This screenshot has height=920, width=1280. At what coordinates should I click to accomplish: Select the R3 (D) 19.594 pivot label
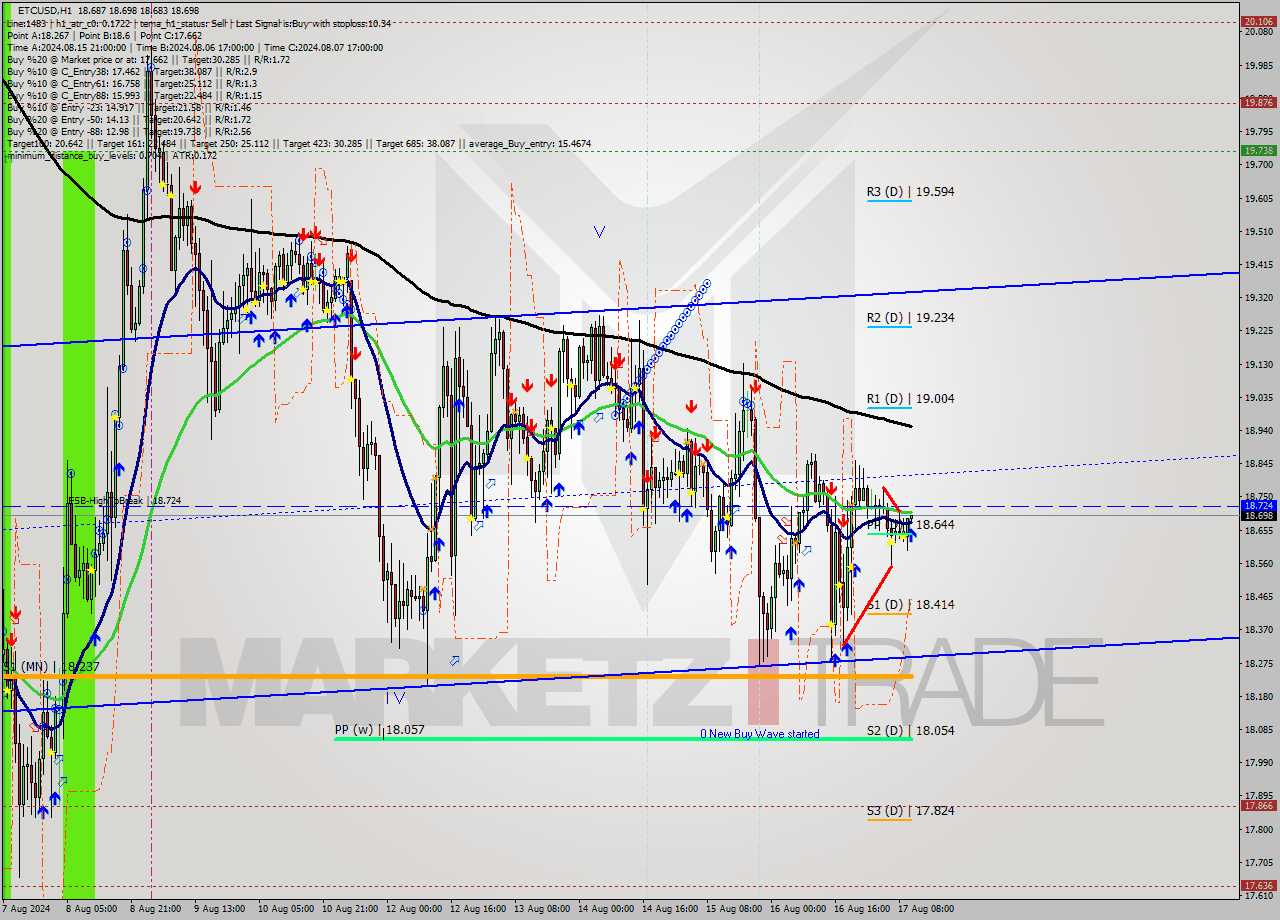[910, 191]
